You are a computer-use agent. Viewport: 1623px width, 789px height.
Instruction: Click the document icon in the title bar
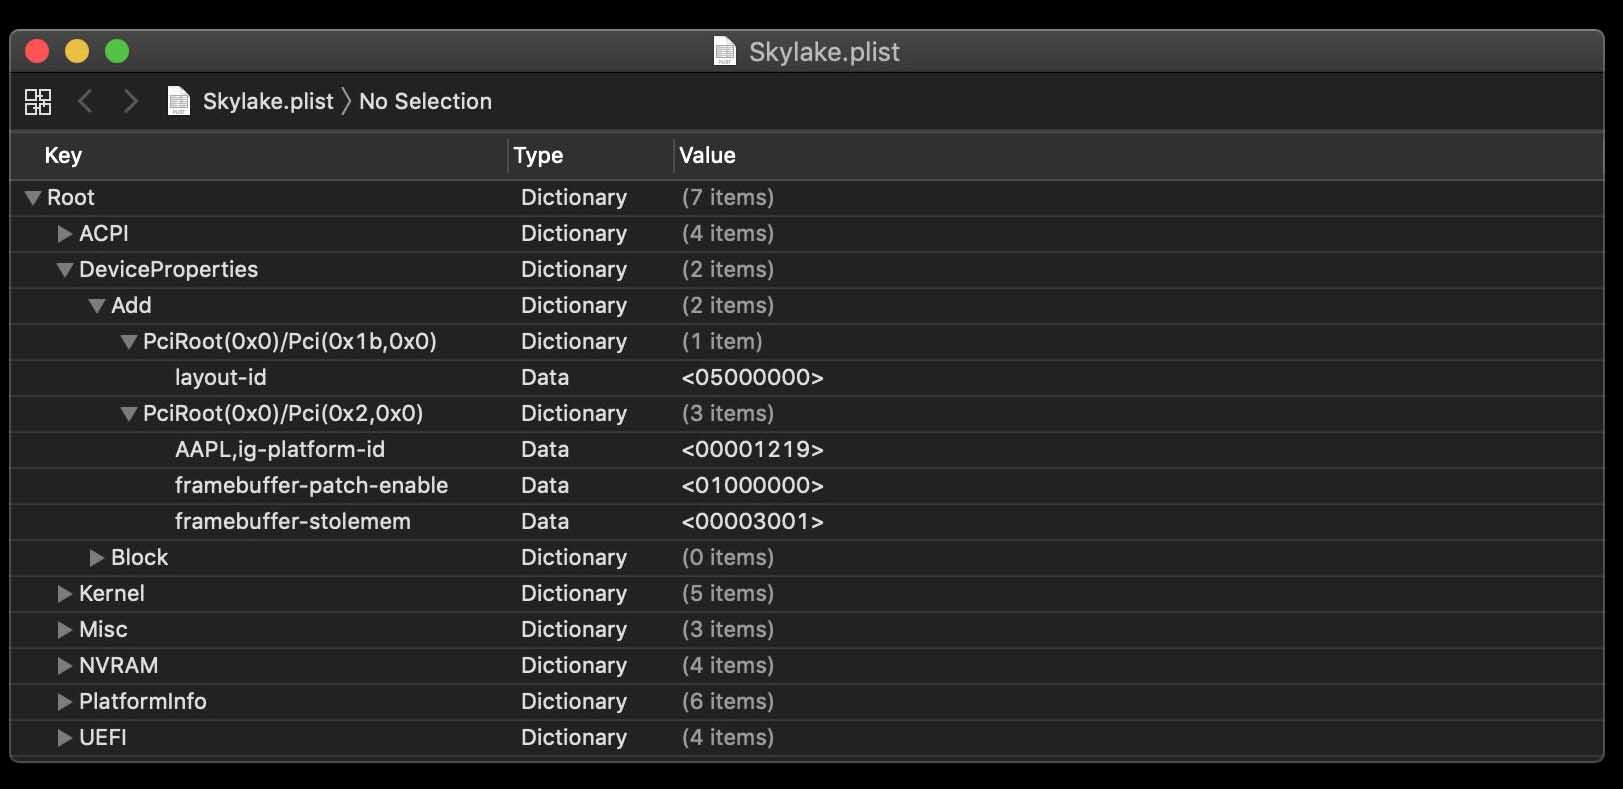point(725,51)
